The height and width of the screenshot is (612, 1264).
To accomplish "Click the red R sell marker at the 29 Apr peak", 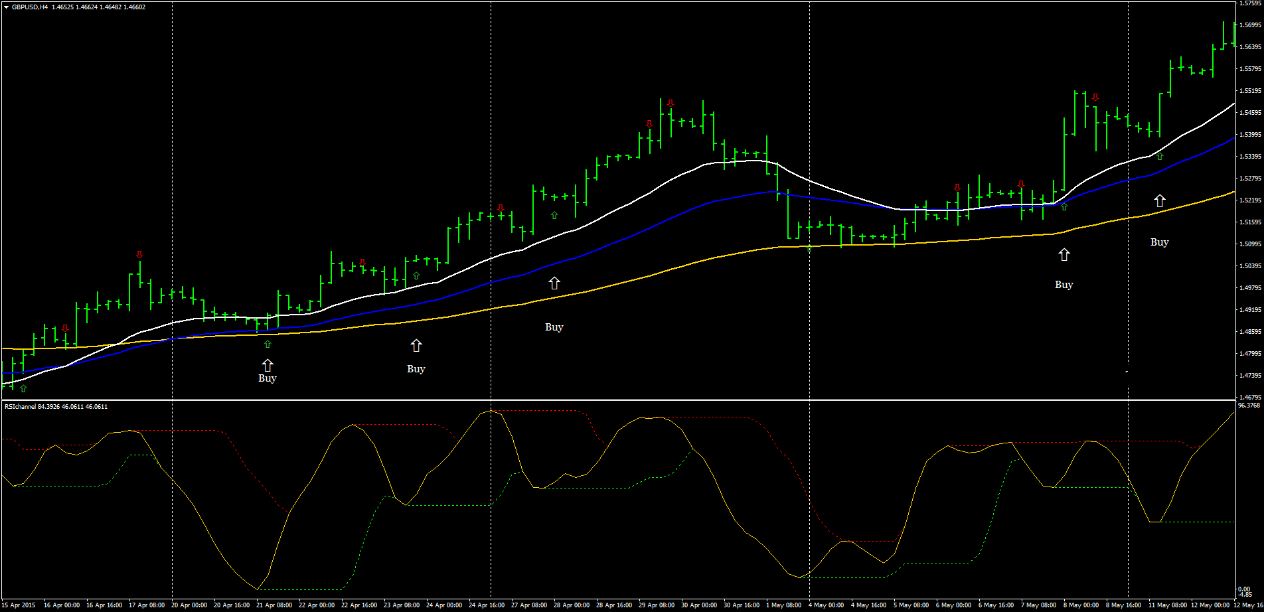I will click(670, 102).
